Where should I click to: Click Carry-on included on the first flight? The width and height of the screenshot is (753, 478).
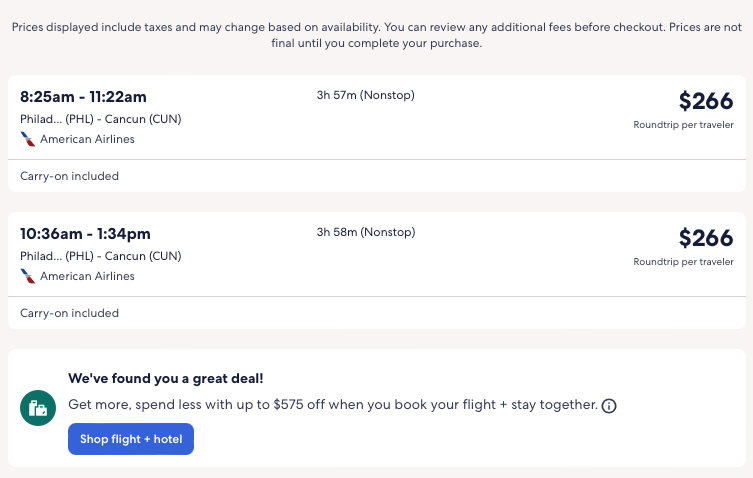pyautogui.click(x=69, y=176)
